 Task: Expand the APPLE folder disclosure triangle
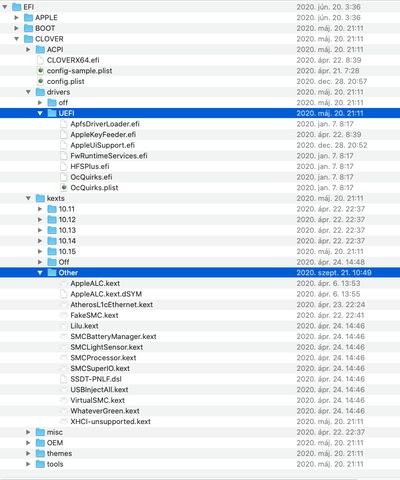(16, 17)
